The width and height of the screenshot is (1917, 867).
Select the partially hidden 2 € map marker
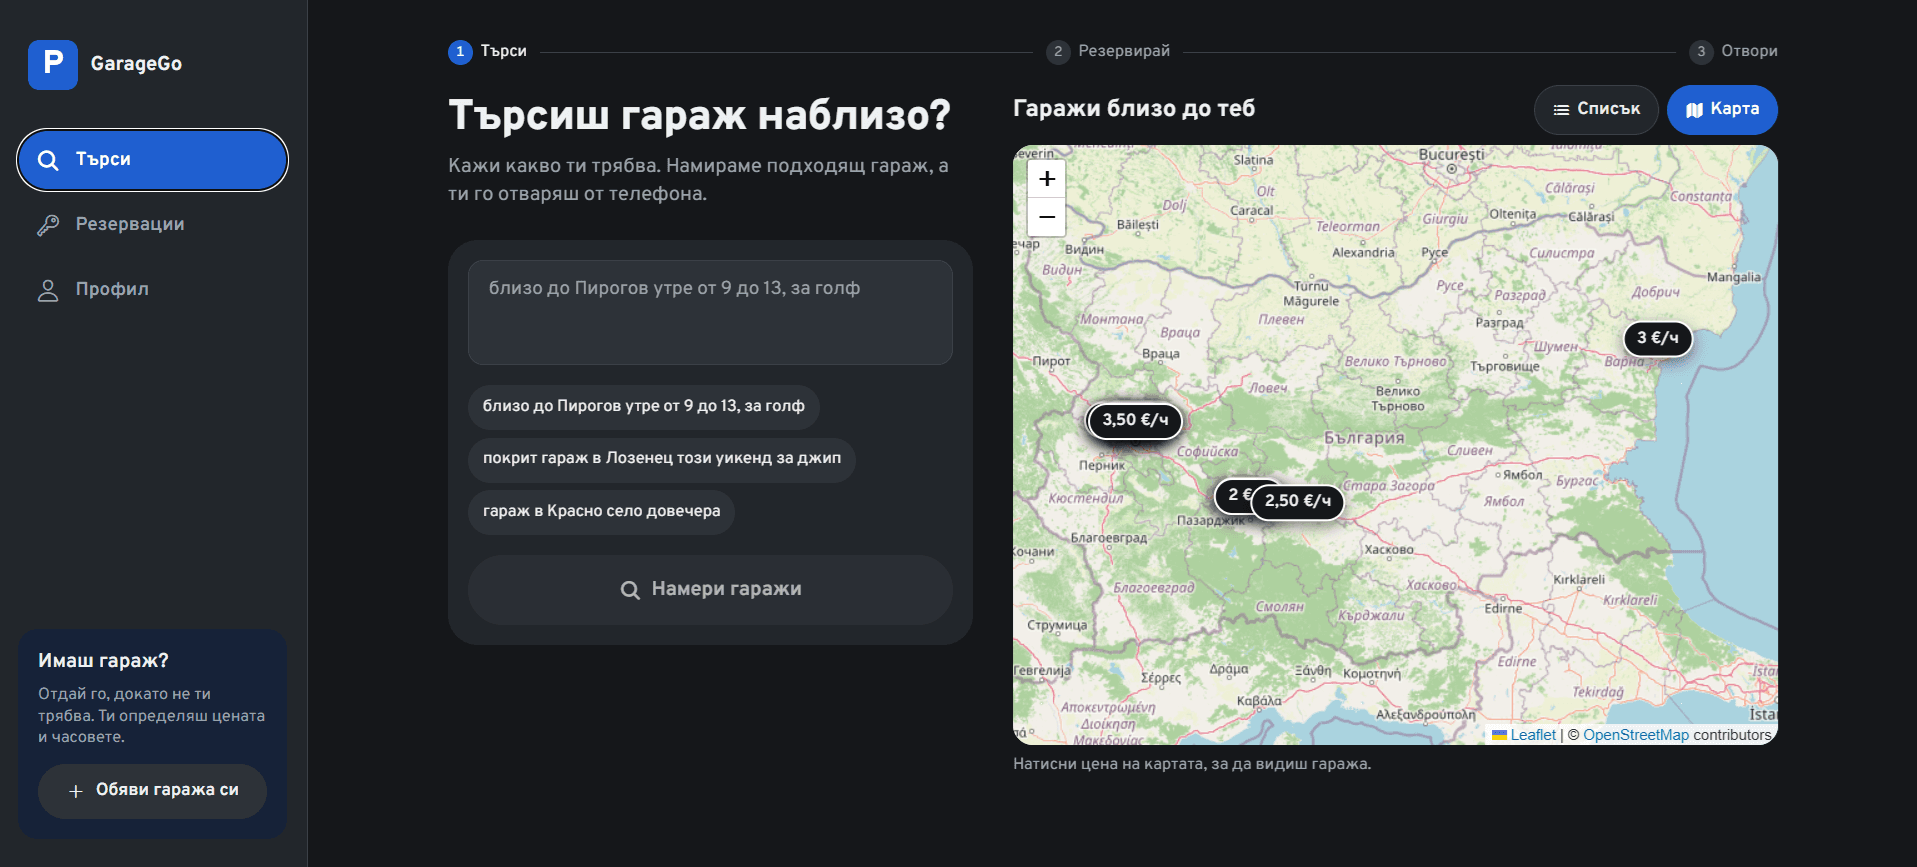(x=1233, y=495)
